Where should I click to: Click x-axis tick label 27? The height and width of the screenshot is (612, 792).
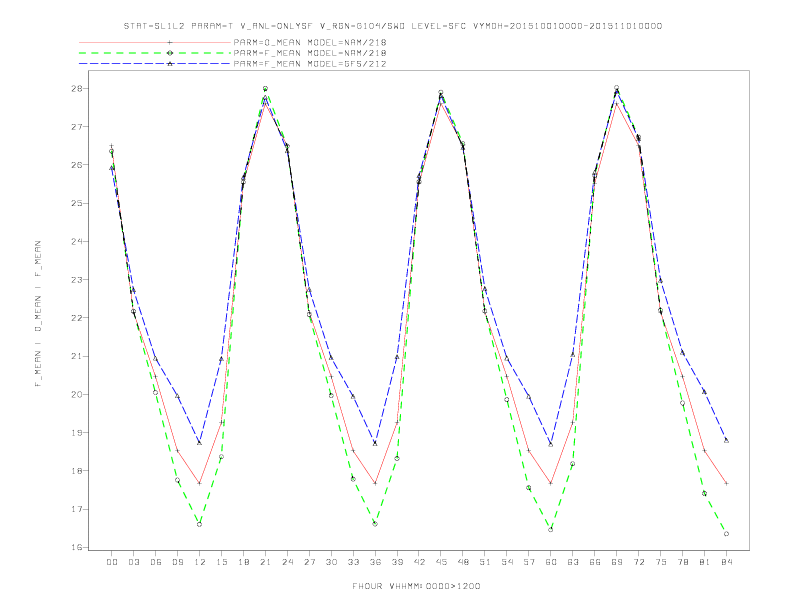click(309, 562)
